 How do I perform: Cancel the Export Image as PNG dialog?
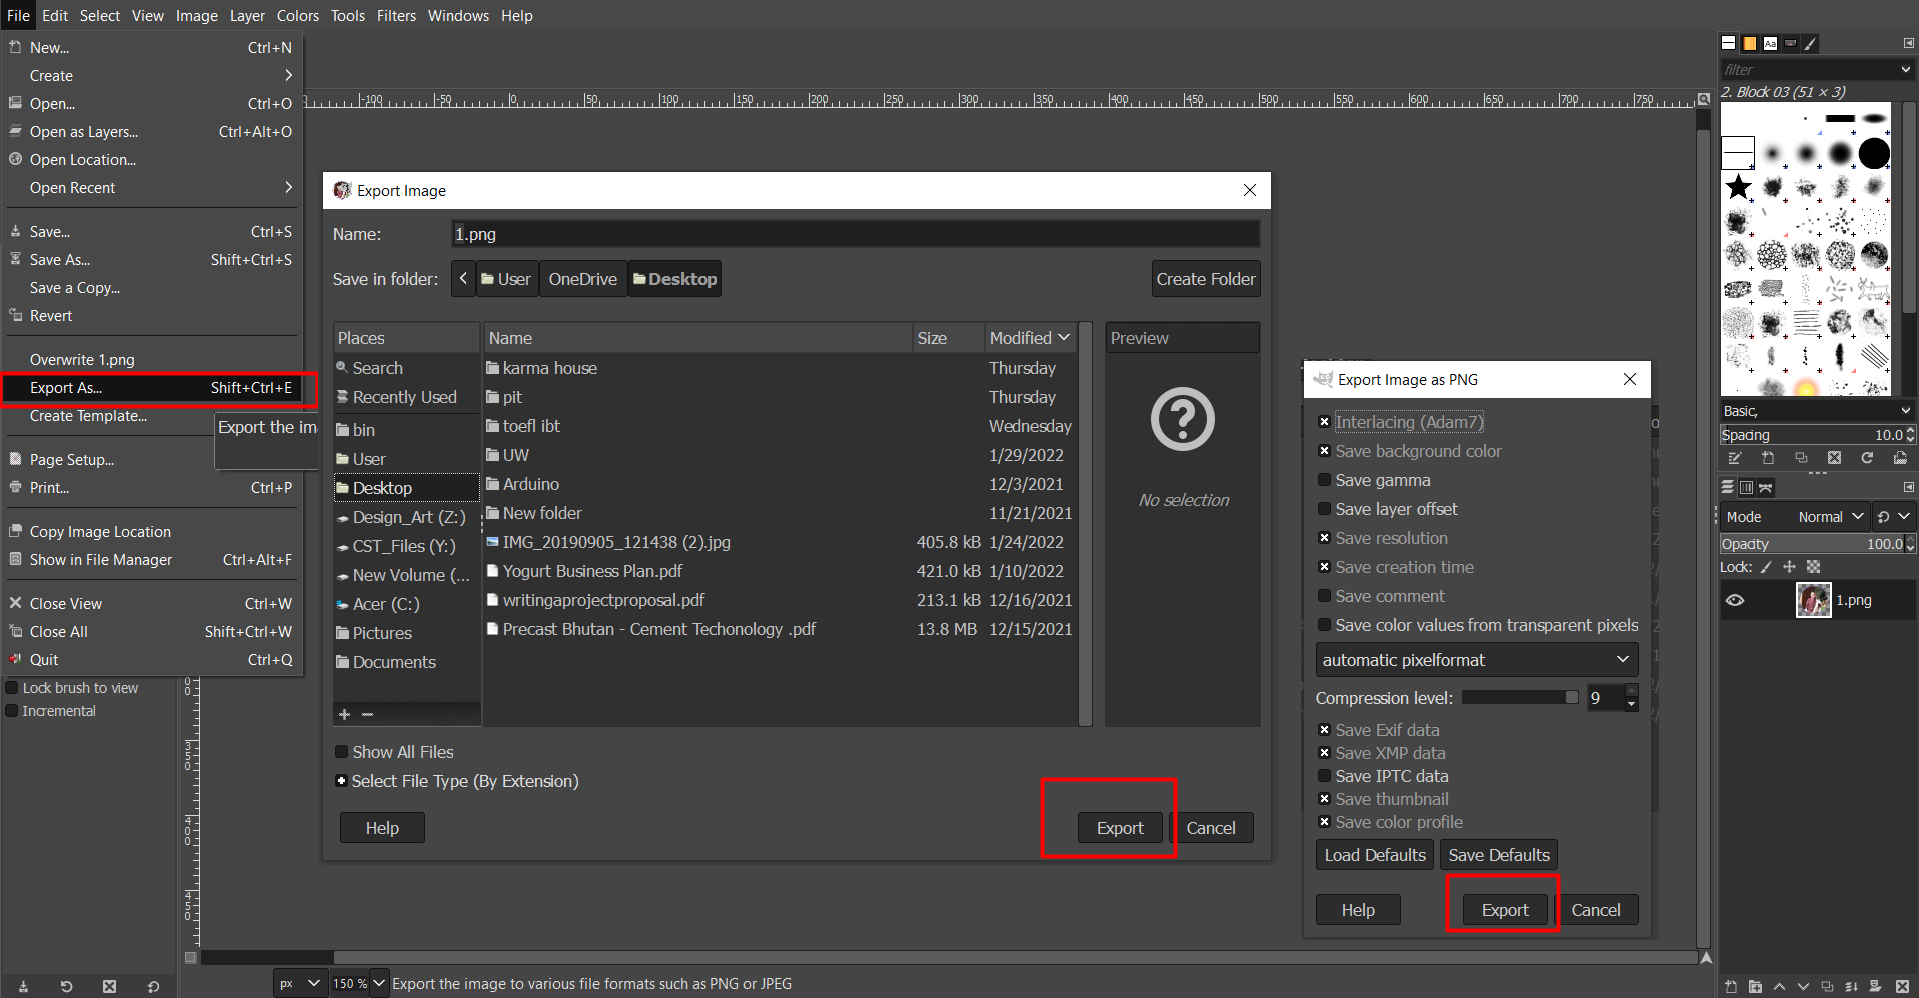pos(1596,910)
